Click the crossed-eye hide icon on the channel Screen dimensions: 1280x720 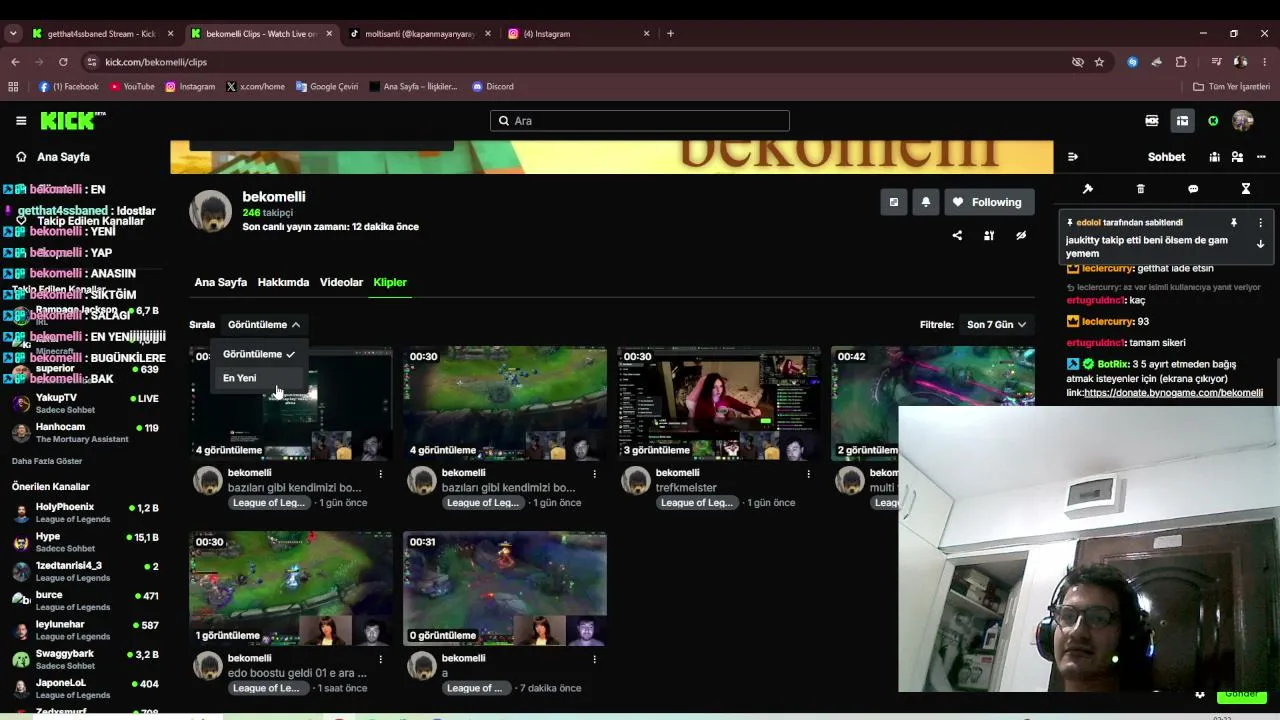pos(1021,236)
